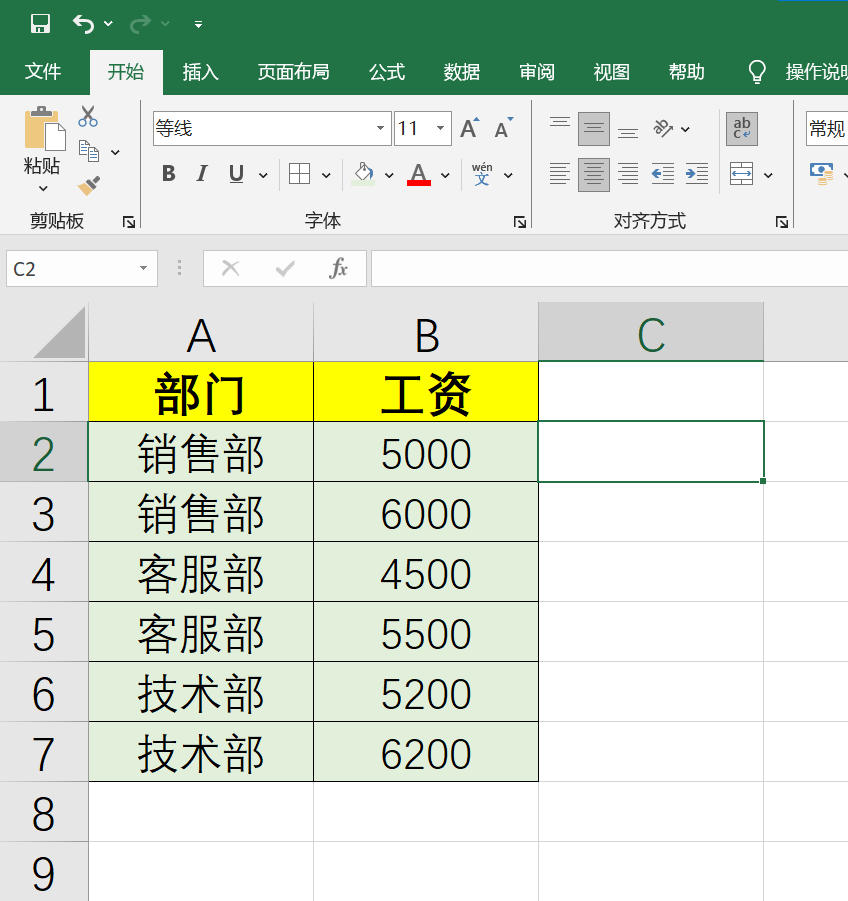Image resolution: width=848 pixels, height=901 pixels.
Task: Click the lightbulb Tell Me icon
Action: (757, 72)
